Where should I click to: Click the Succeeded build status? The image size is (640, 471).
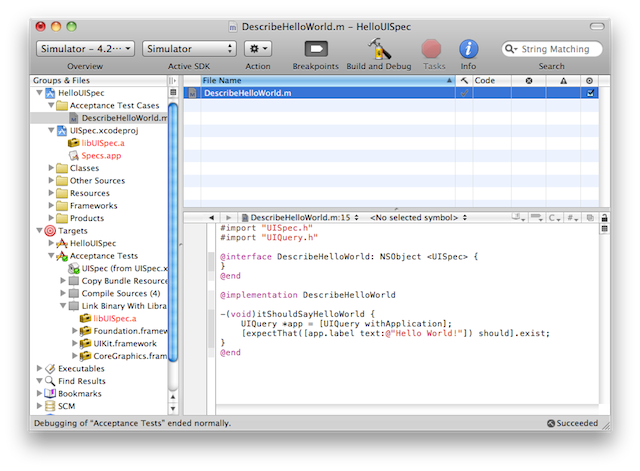point(573,423)
